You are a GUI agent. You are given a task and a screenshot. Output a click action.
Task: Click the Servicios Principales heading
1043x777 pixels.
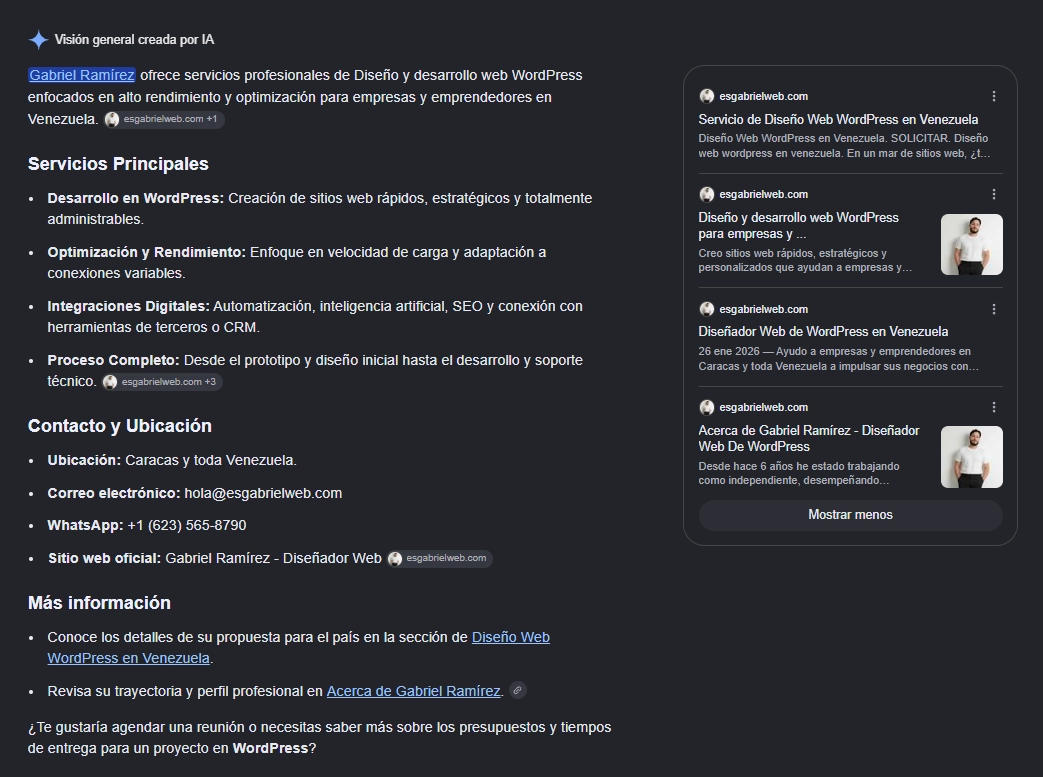(x=118, y=164)
